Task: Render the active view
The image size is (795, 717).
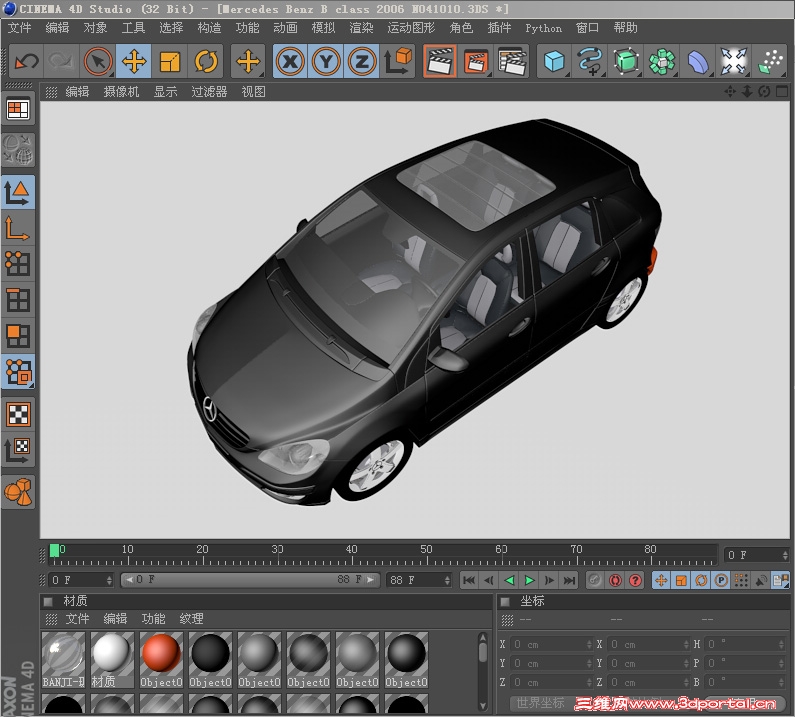Action: tap(440, 61)
